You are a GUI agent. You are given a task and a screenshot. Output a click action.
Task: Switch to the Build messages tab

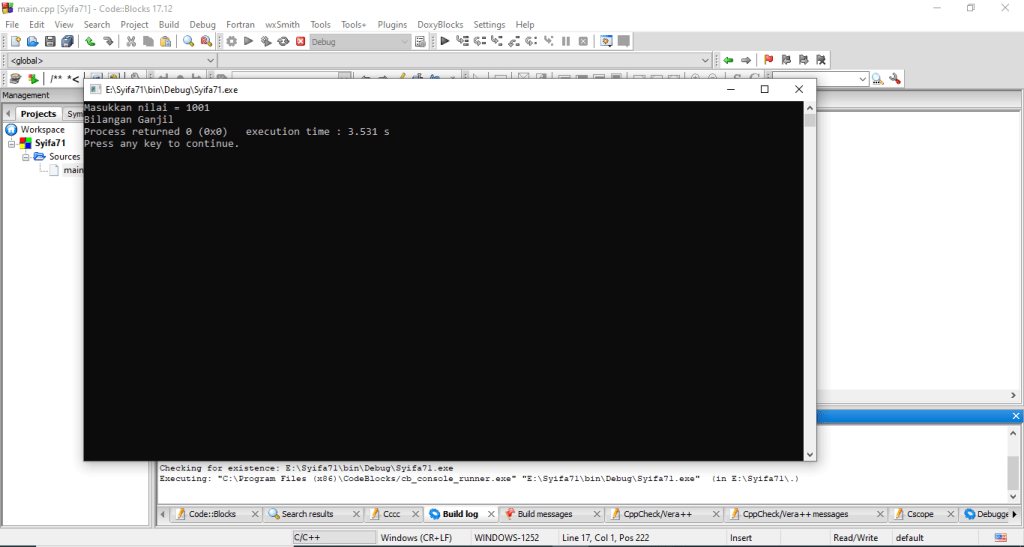coord(544,514)
